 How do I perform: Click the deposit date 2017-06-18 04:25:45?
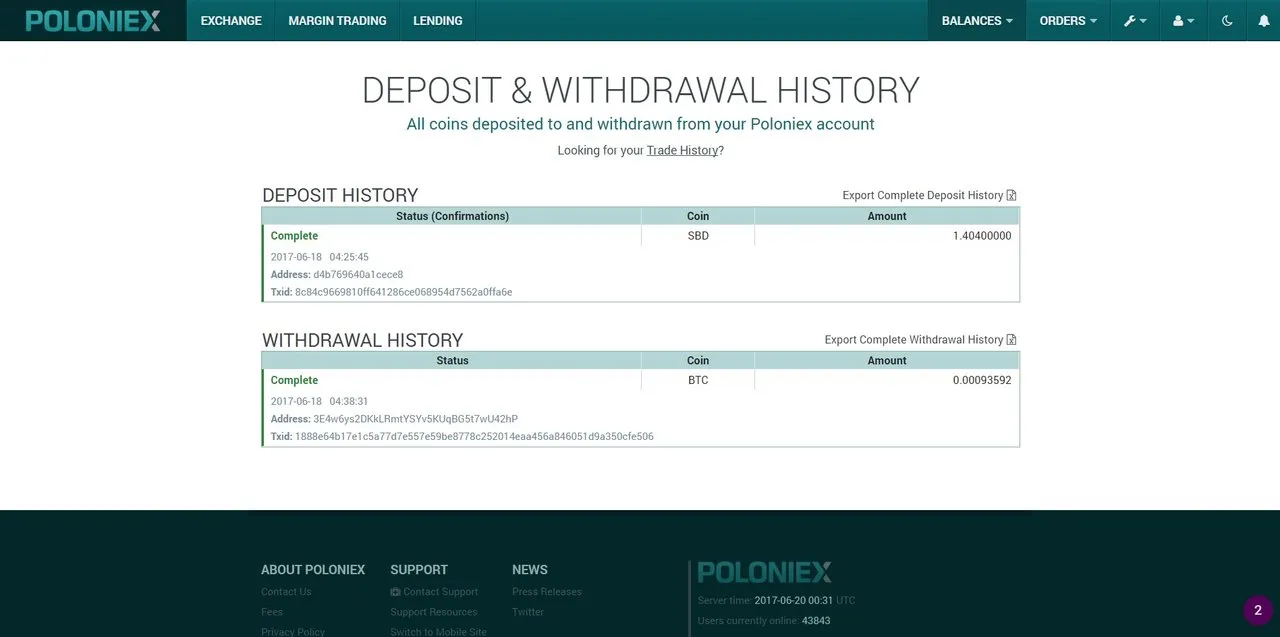click(320, 257)
